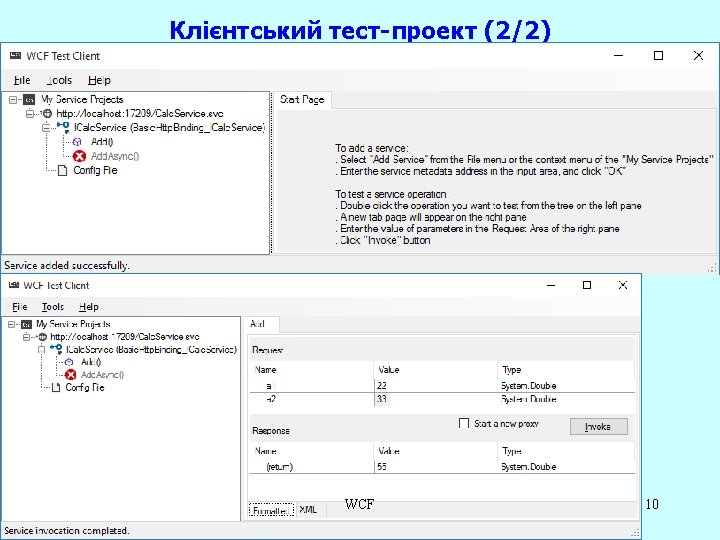Click upper WCF Test Client title bar icon
720x540 pixels.
tap(15, 56)
